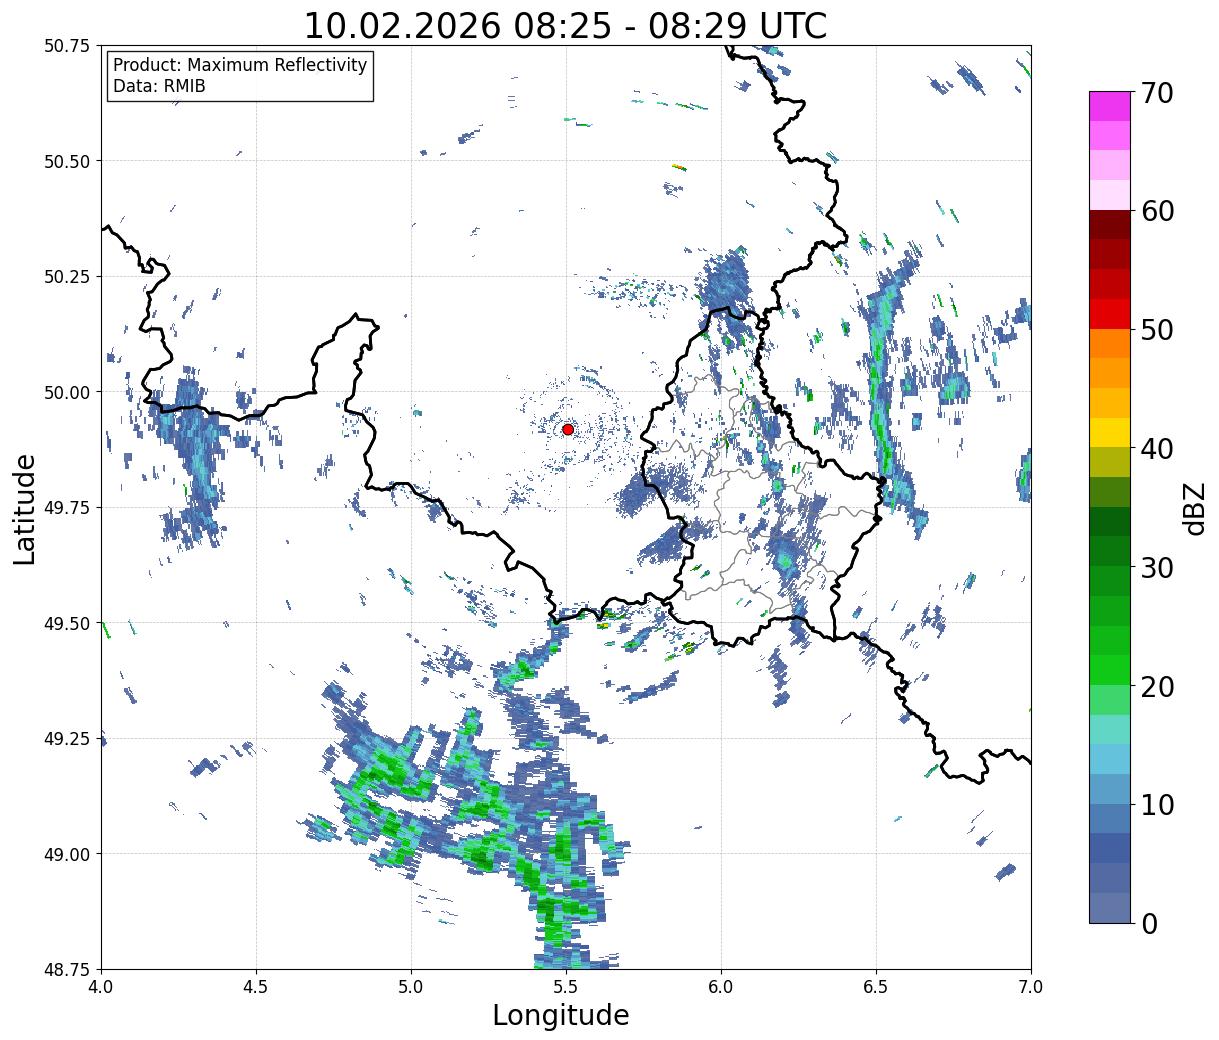Screen dimensions: 1219x1040
Task: Click the dark maroon 60 dBZ band
Action: click(1110, 225)
